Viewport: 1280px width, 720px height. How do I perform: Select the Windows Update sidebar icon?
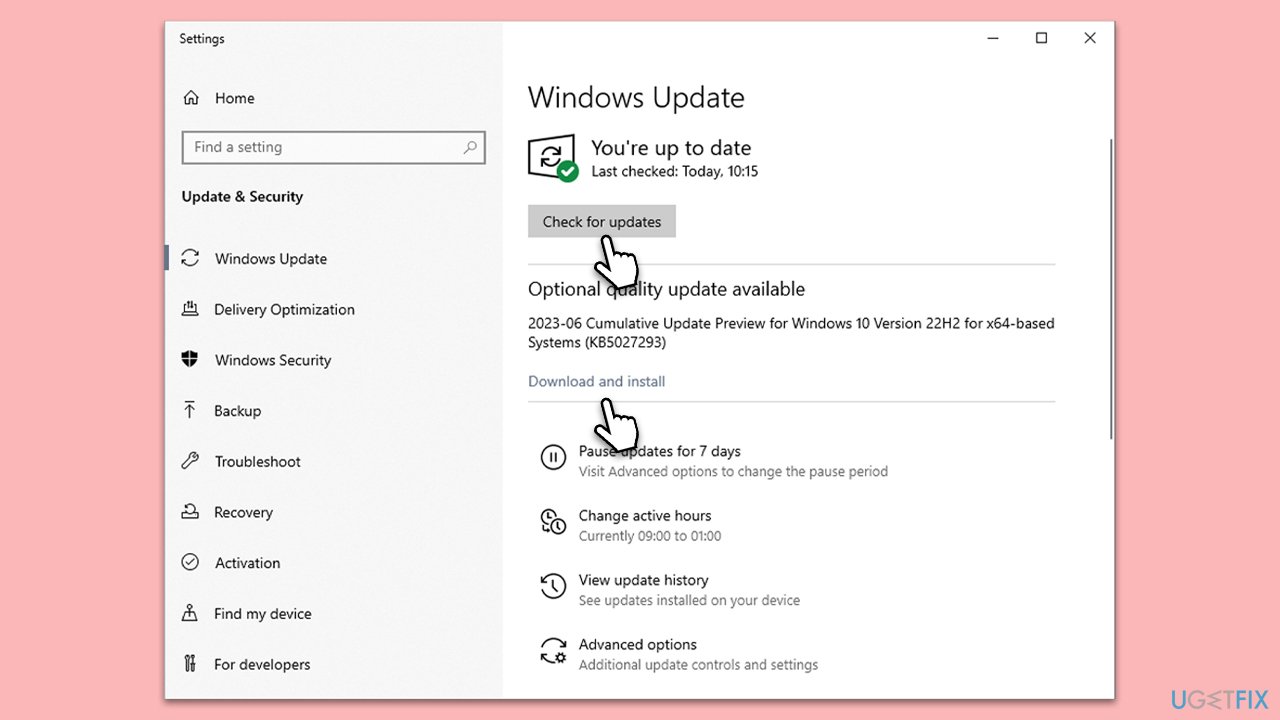[x=190, y=258]
